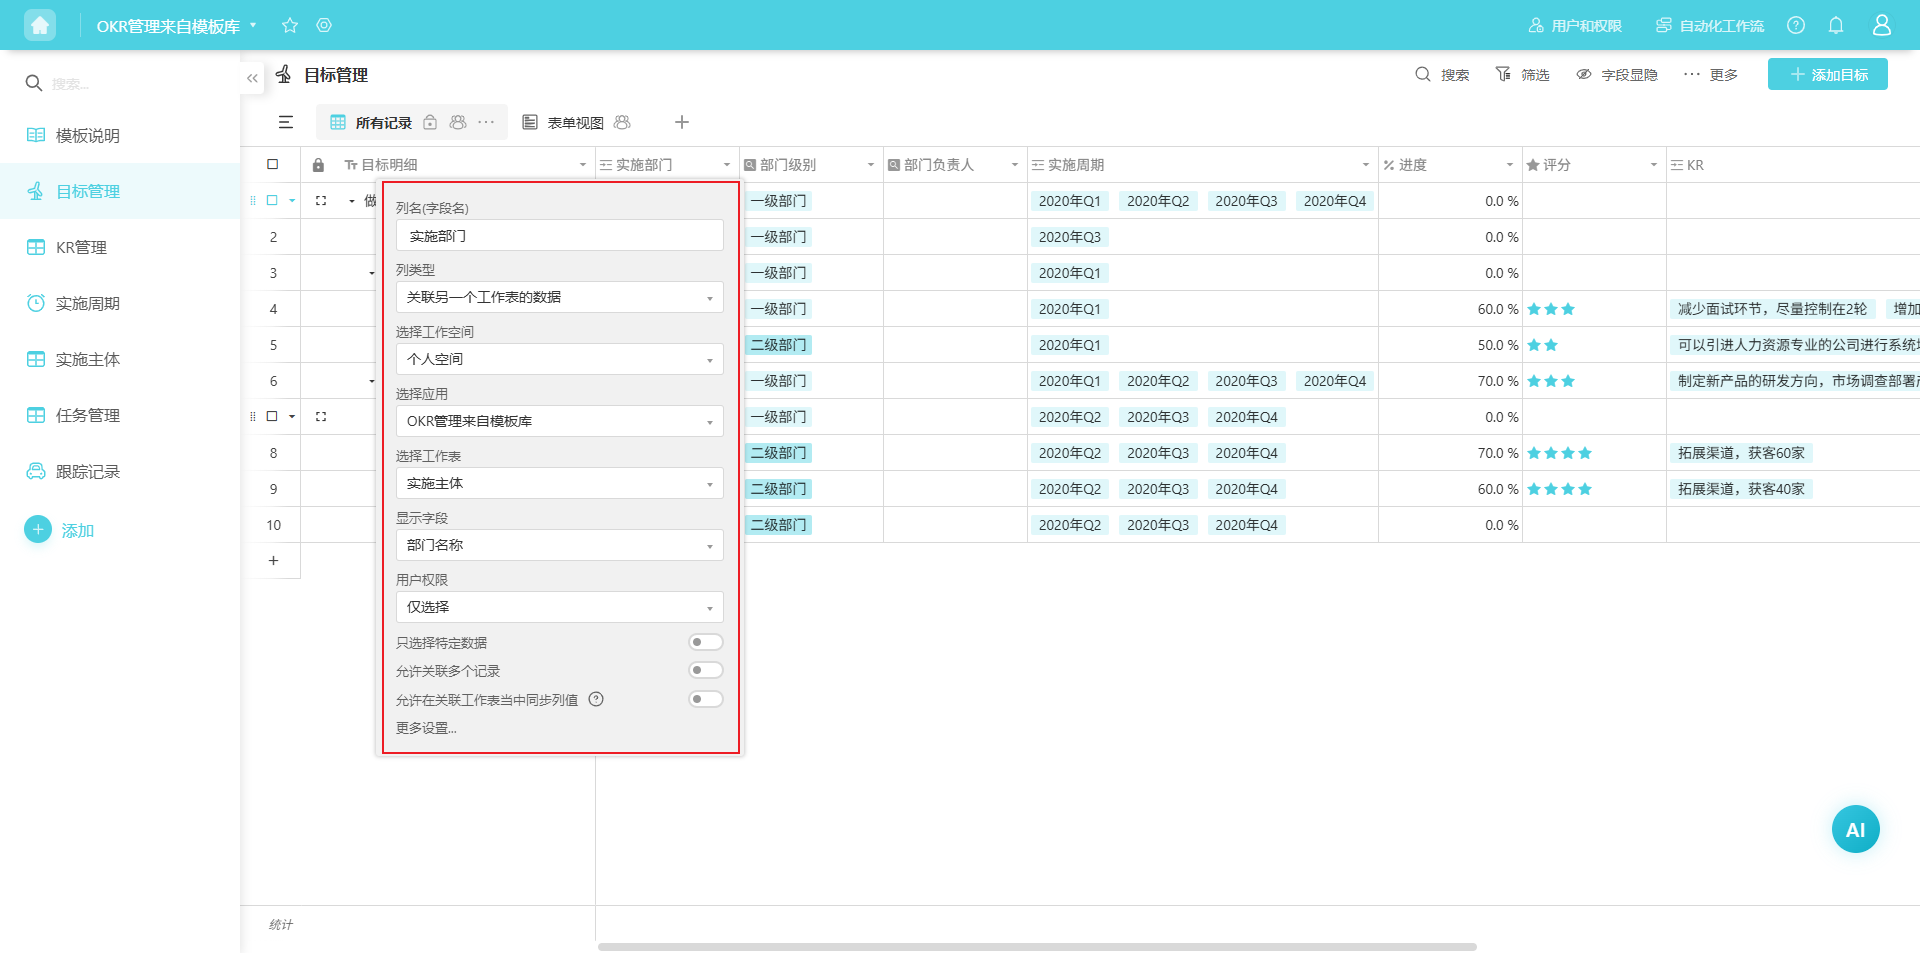Check the row 1 checkbox
Viewport: 1920px width, 953px height.
(x=272, y=201)
